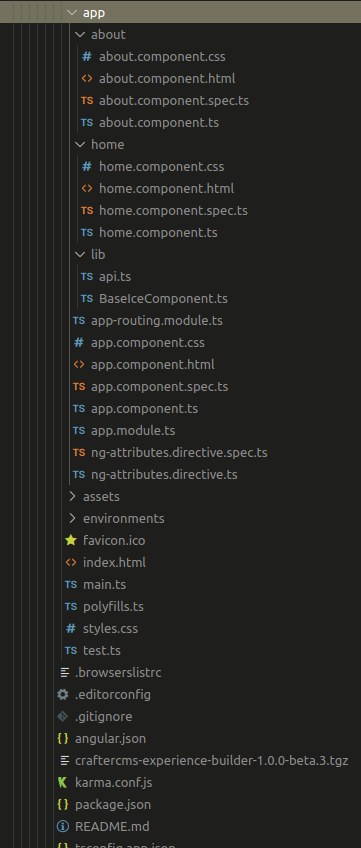The height and width of the screenshot is (848, 361).
Task: Open app-routing.module.ts file
Action: pos(157,321)
